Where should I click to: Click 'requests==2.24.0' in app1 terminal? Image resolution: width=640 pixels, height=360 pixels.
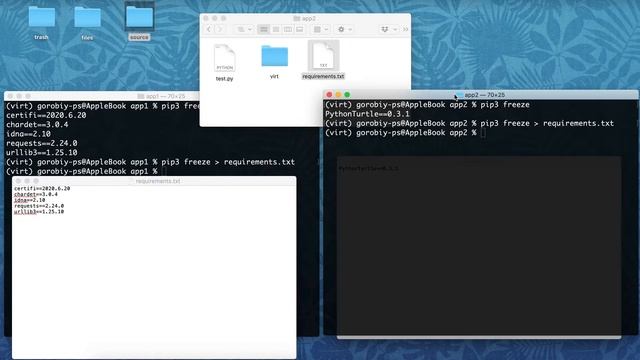point(42,143)
